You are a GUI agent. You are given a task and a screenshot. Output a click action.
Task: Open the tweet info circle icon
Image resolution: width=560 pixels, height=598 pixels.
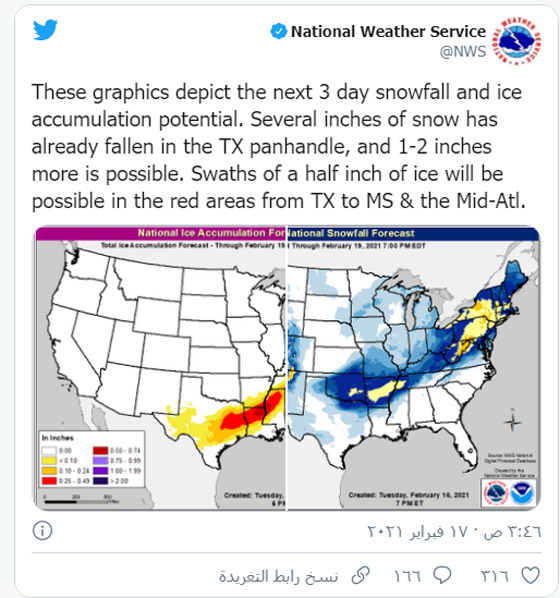(x=42, y=530)
